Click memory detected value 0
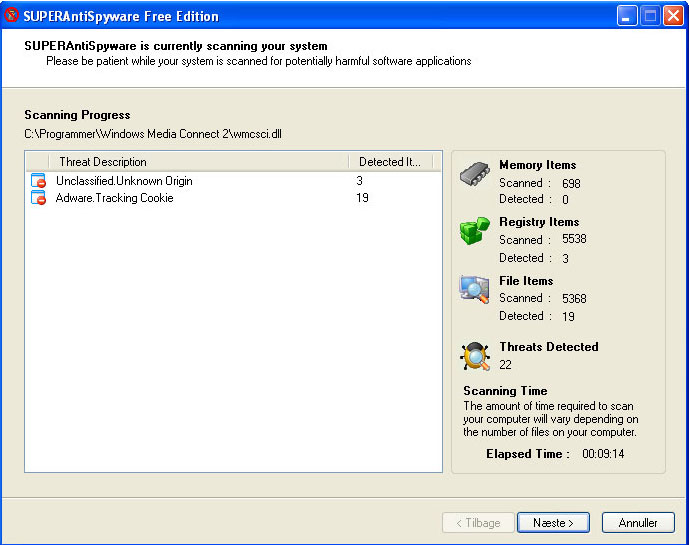The width and height of the screenshot is (689, 545). [566, 200]
